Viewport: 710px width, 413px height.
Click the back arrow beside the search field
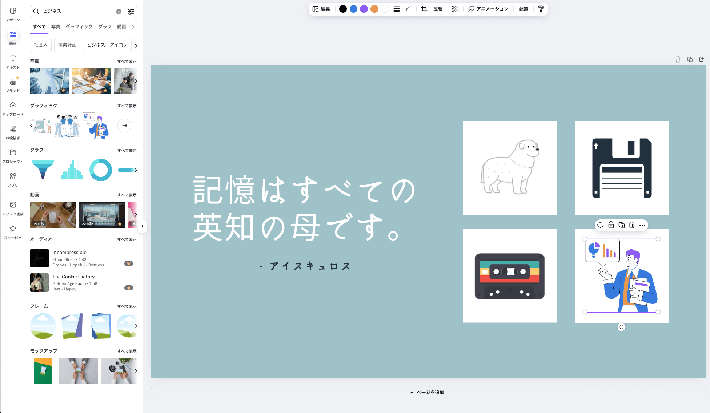click(x=35, y=11)
